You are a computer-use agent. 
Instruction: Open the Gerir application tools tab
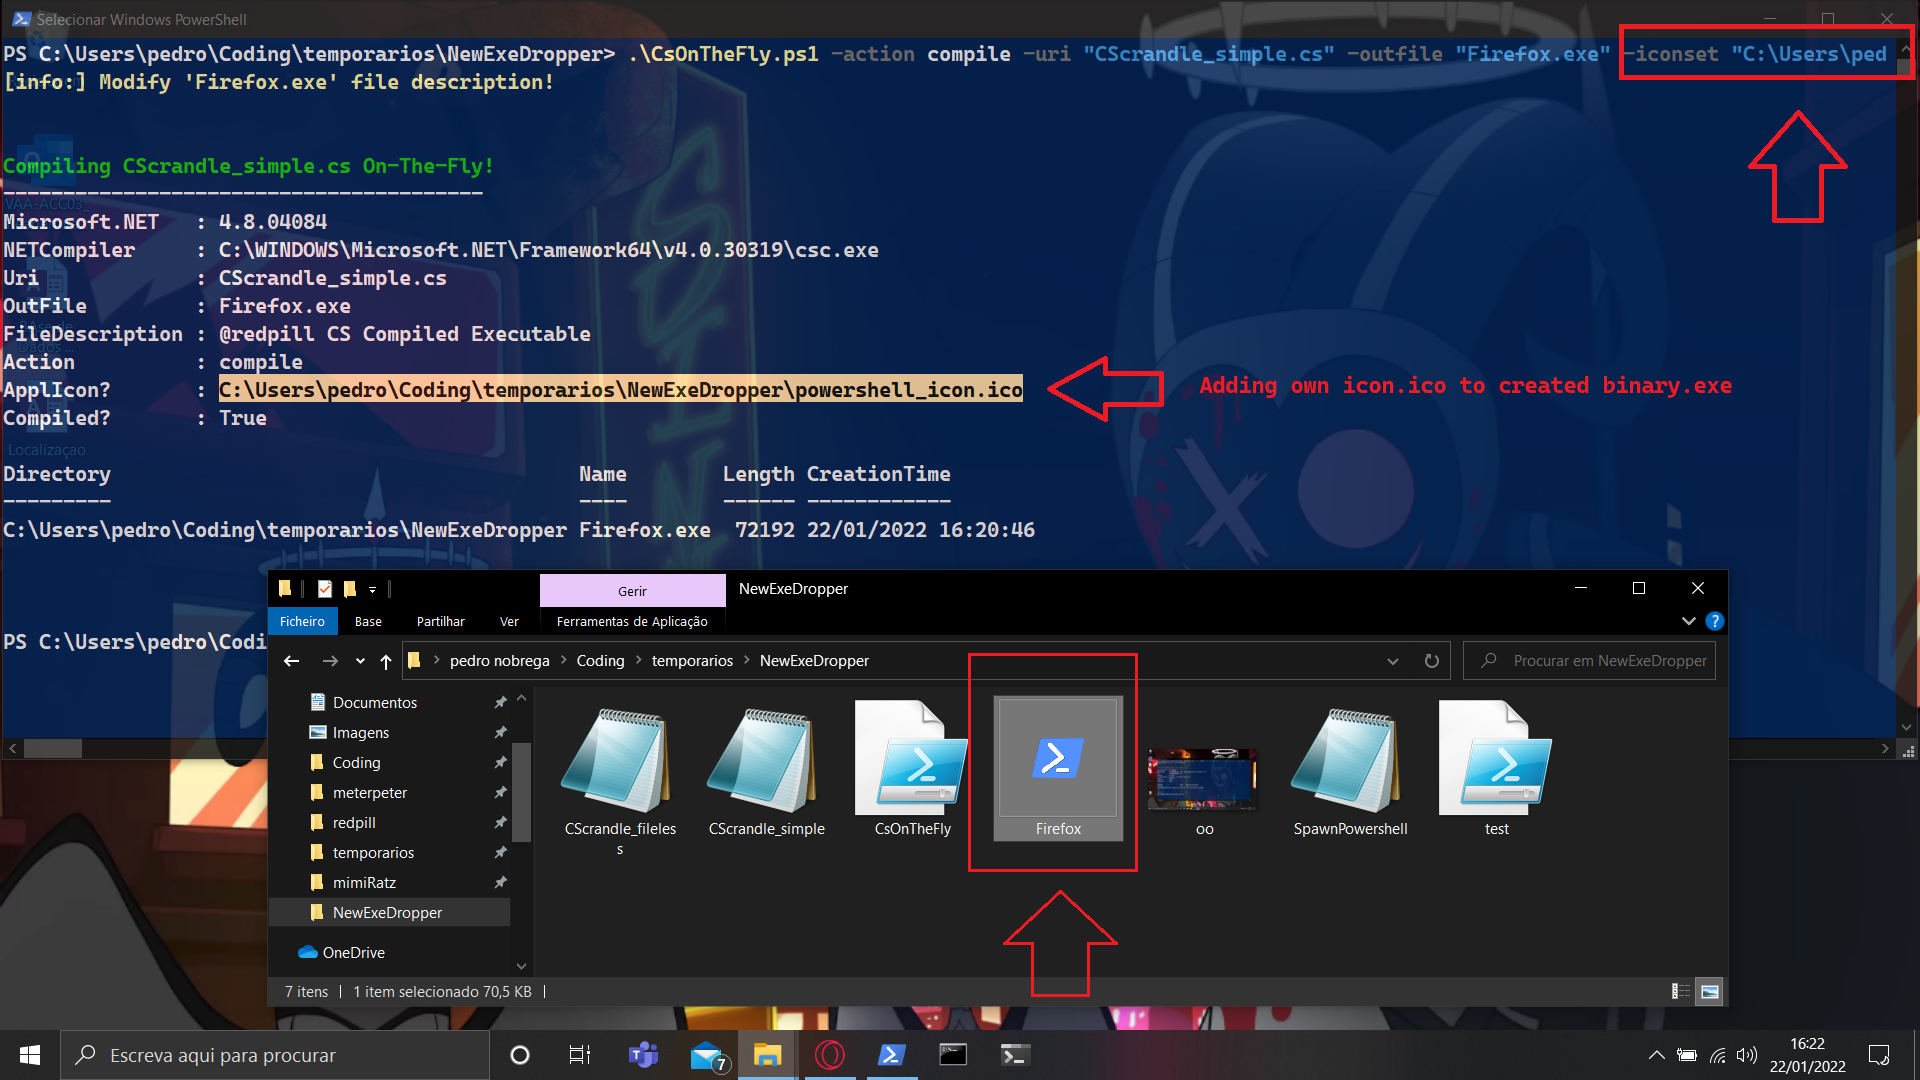click(632, 590)
